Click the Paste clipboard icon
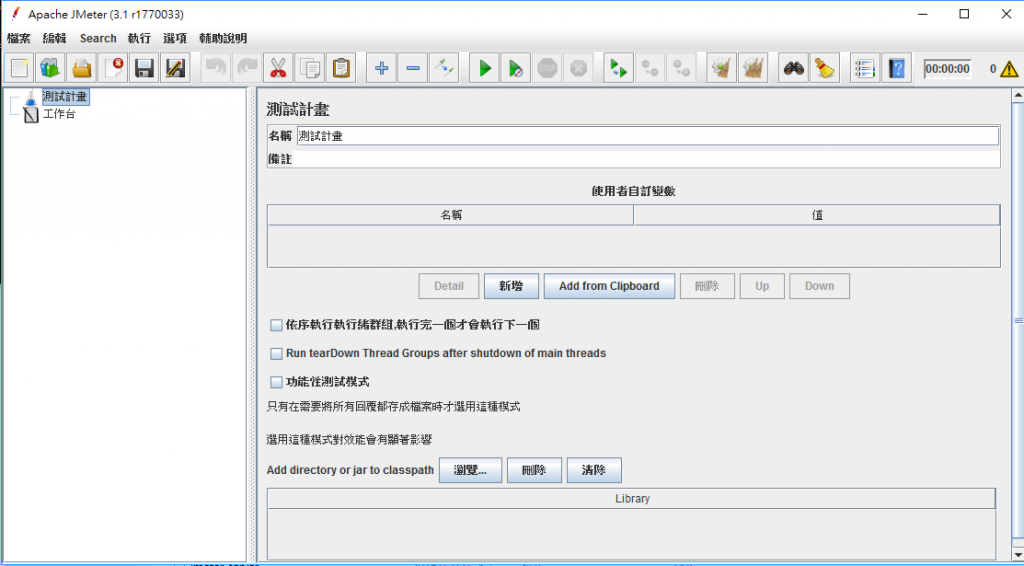Screen dimensions: 1024x566 tap(341, 68)
